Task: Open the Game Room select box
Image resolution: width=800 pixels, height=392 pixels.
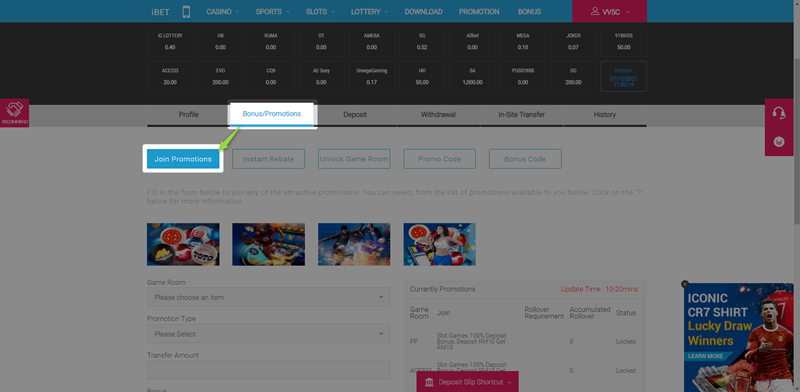Action: pos(268,297)
